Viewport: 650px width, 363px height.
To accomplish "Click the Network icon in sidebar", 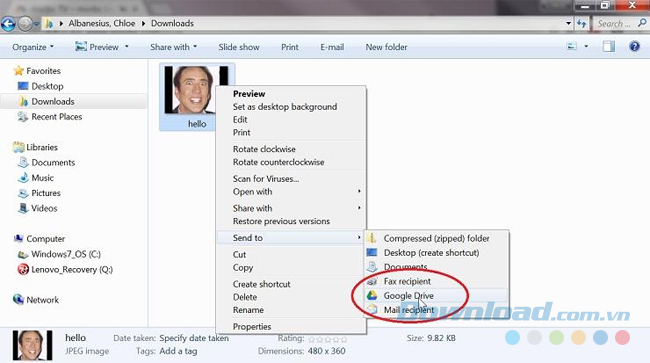I will [x=18, y=299].
